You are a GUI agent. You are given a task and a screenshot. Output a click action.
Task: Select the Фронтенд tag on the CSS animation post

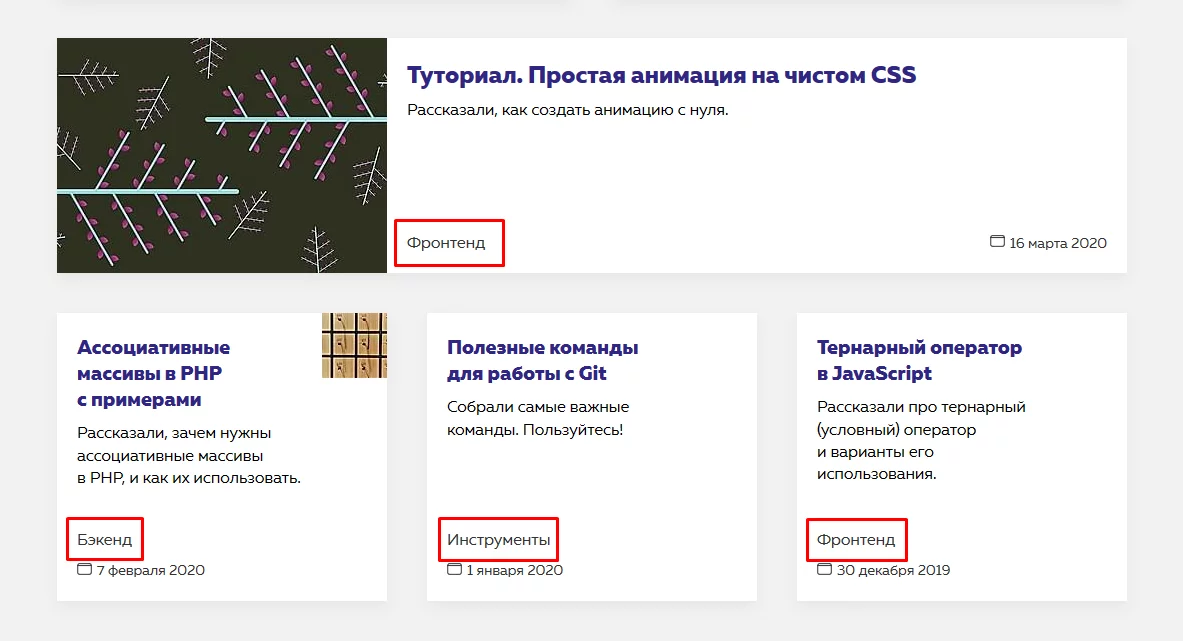pos(449,242)
